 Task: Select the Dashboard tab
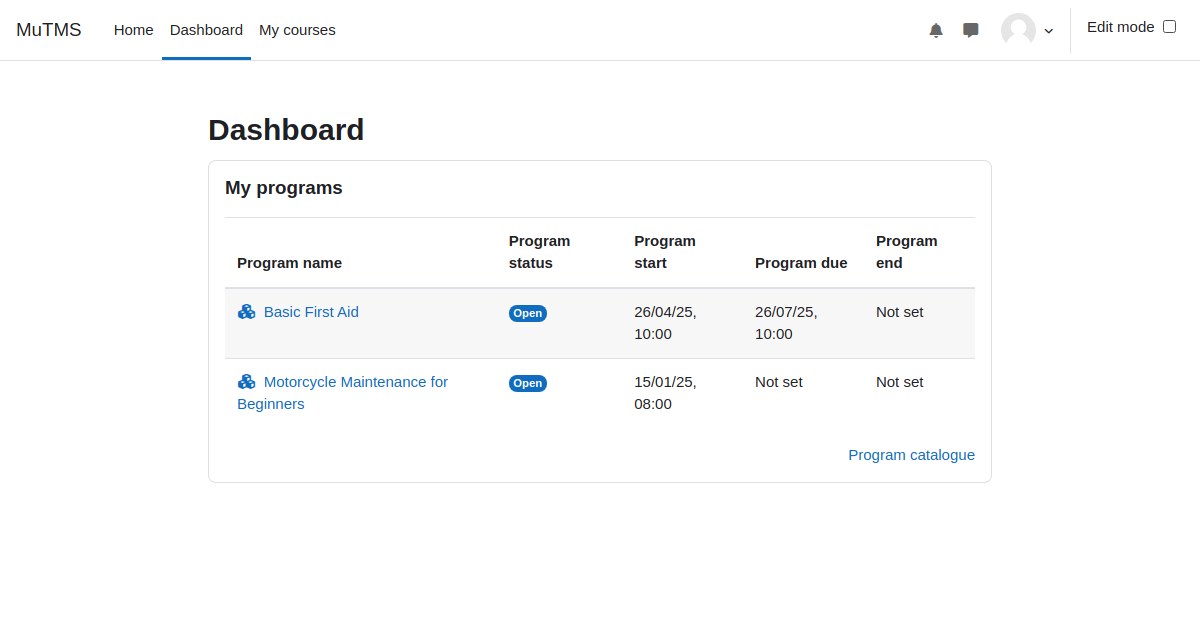[x=206, y=30]
